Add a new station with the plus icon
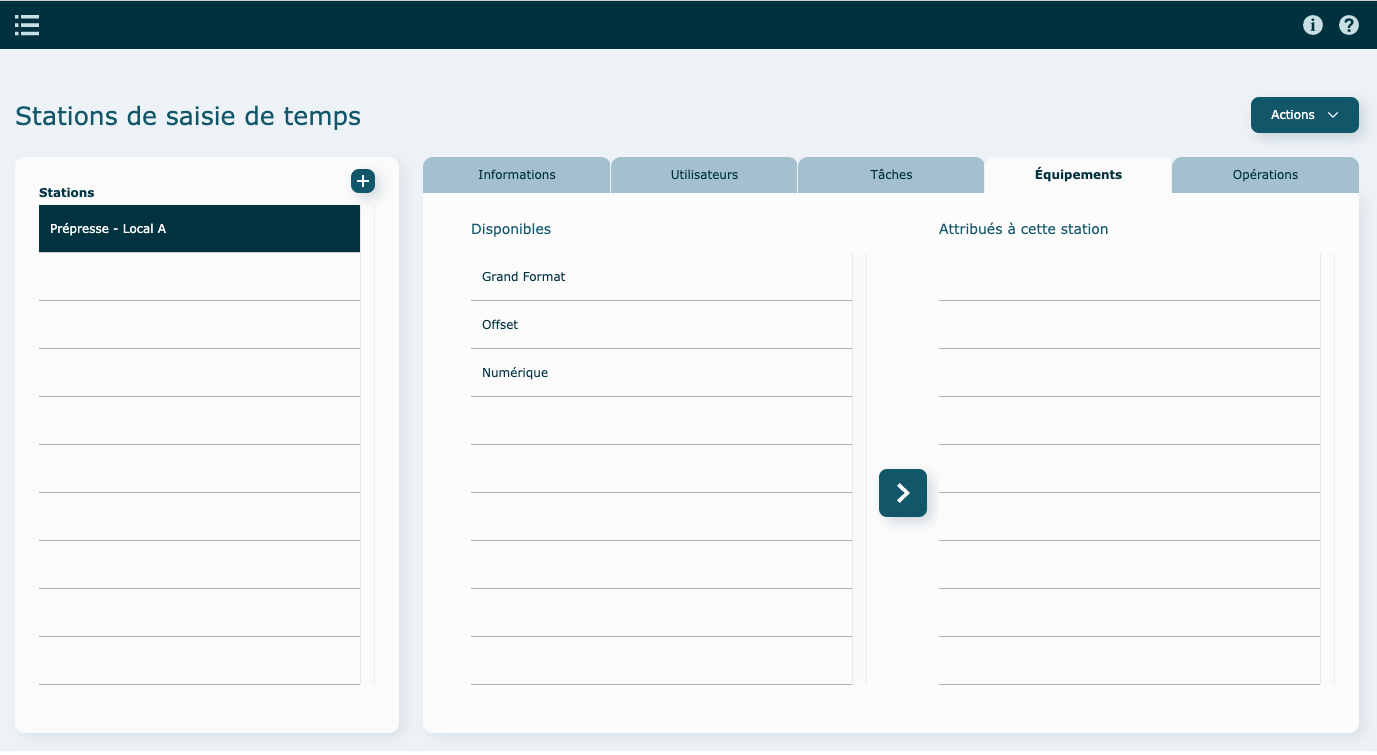This screenshot has height=755, width=1377. point(363,181)
